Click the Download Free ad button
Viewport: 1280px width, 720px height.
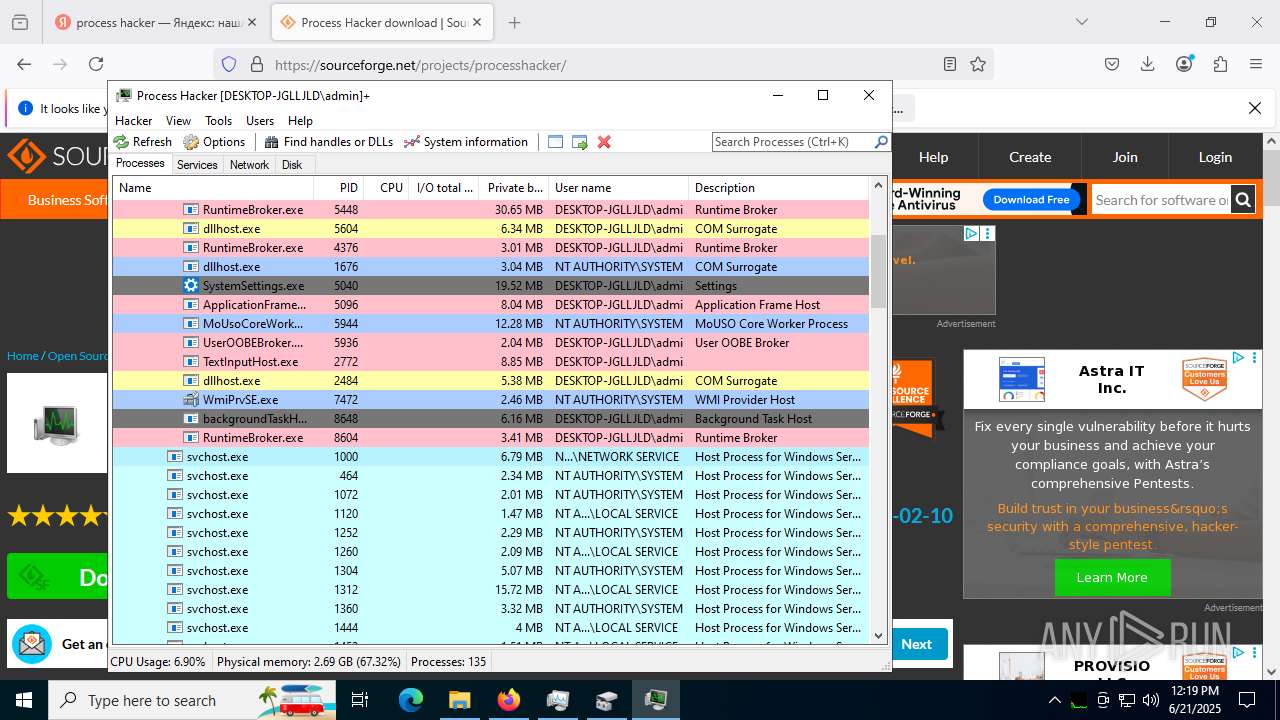click(x=1031, y=200)
